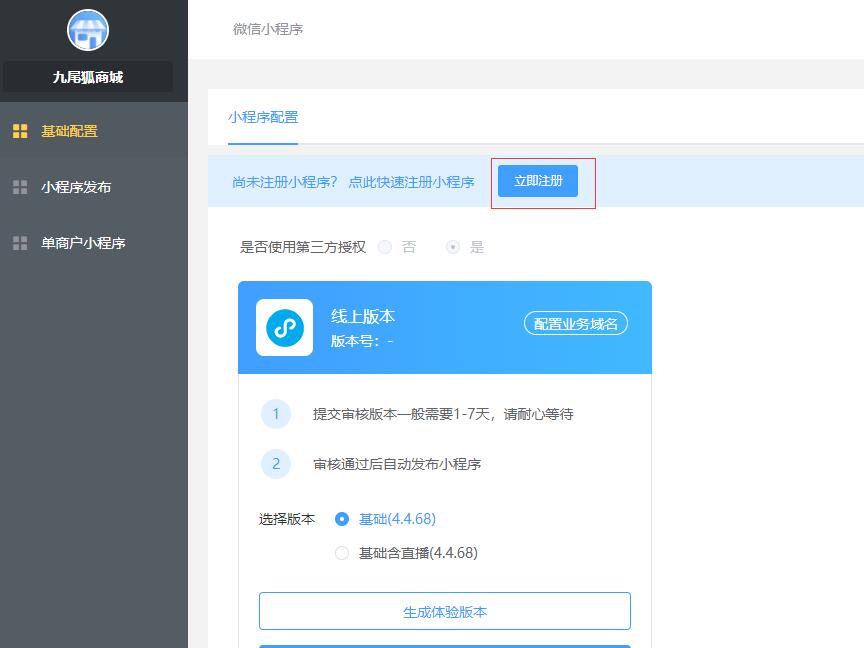Click the 九尾狐商城 shop logo avatar
This screenshot has height=648, width=864.
click(88, 30)
